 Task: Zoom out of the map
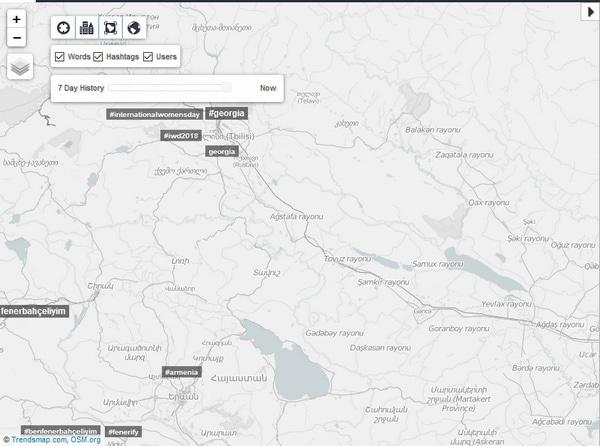click(16, 38)
